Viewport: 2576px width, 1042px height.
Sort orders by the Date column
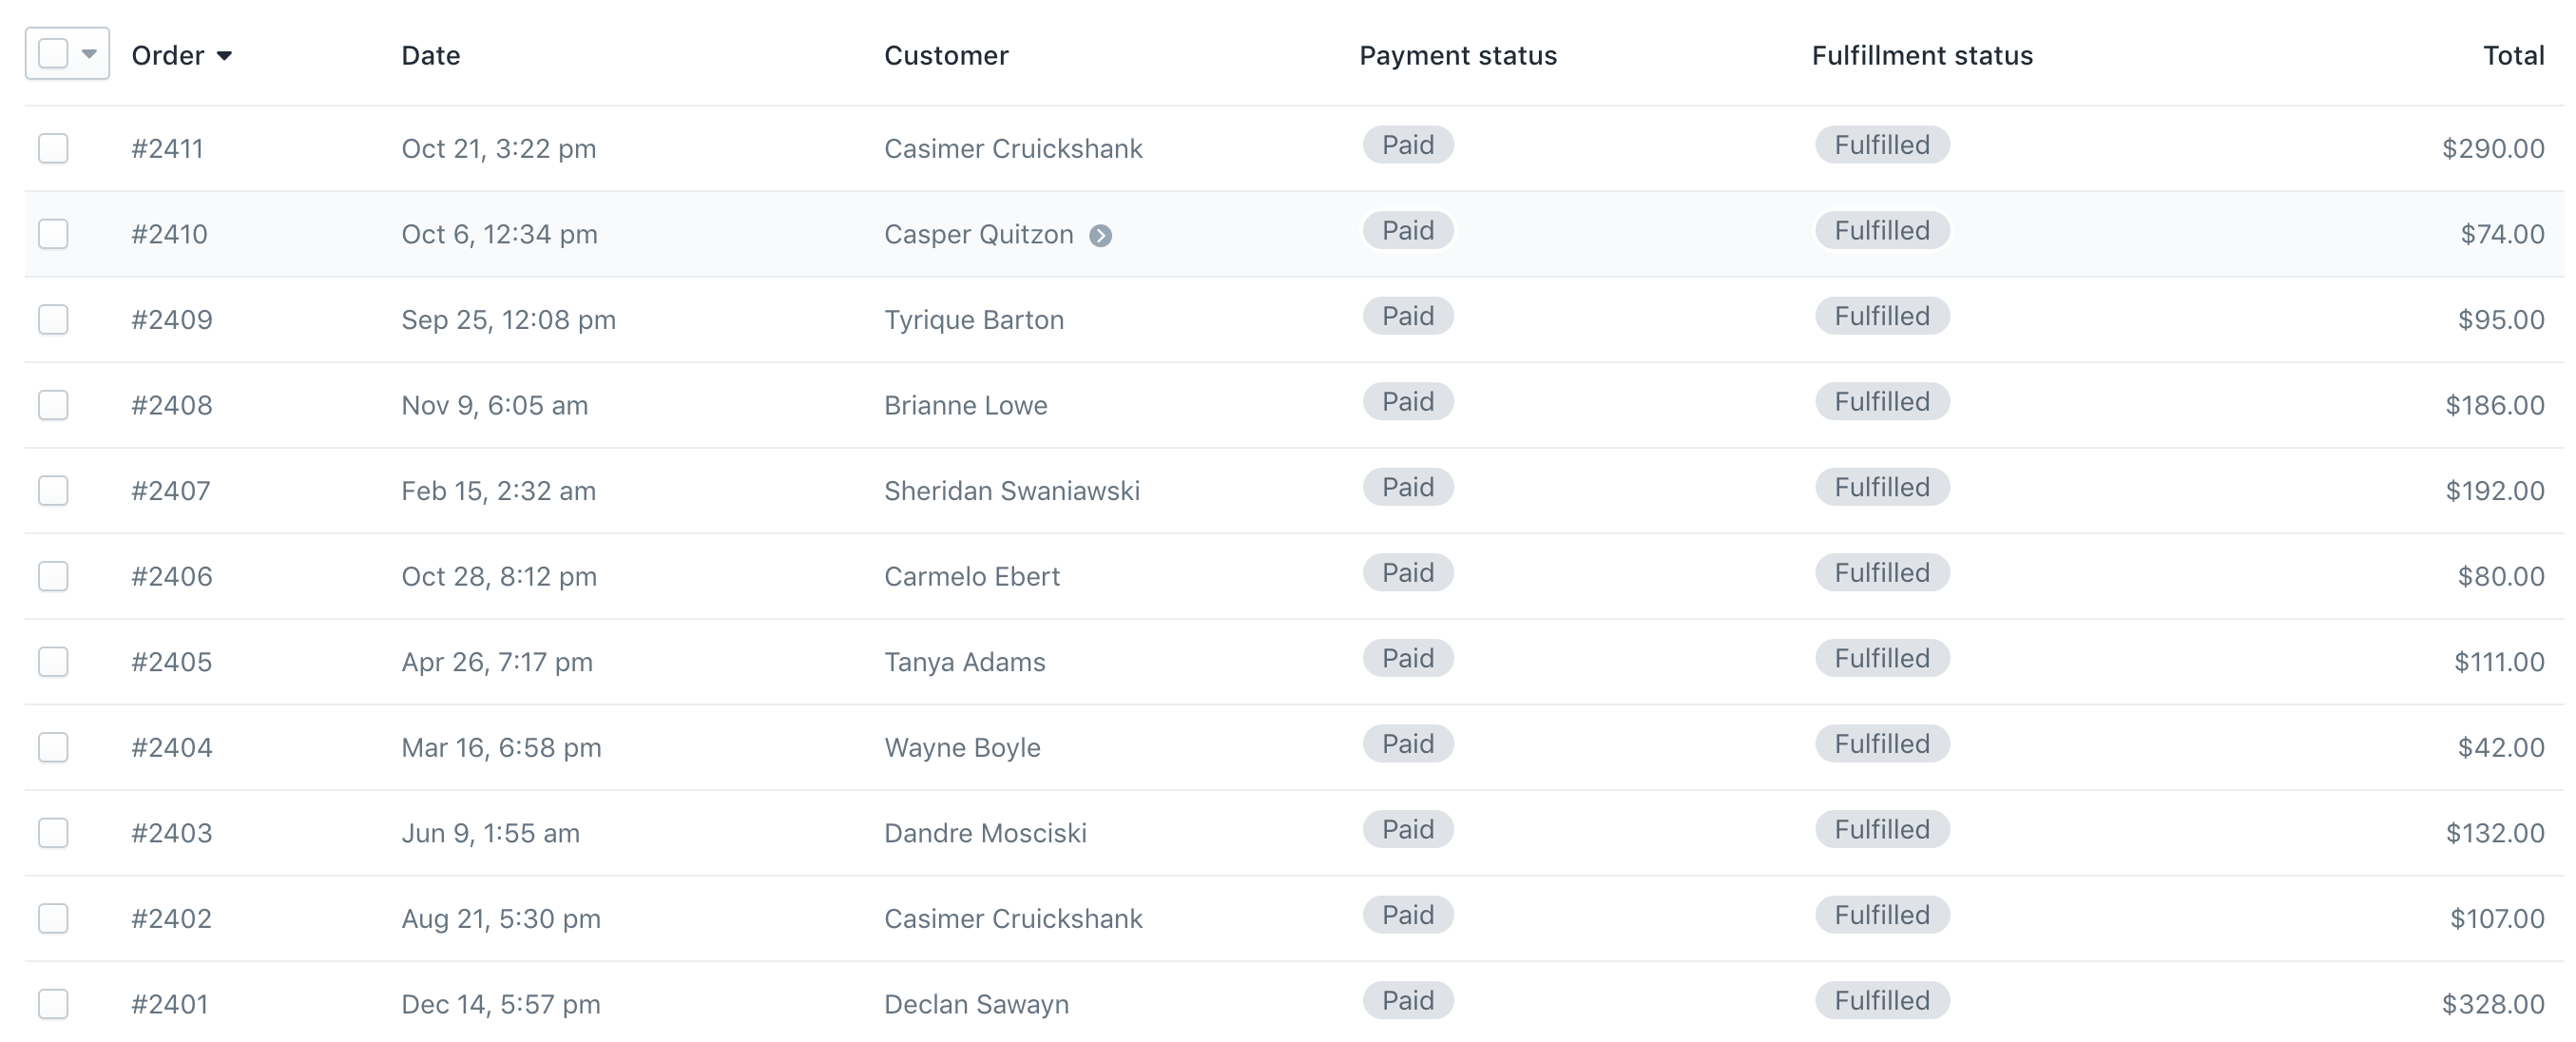tap(430, 56)
